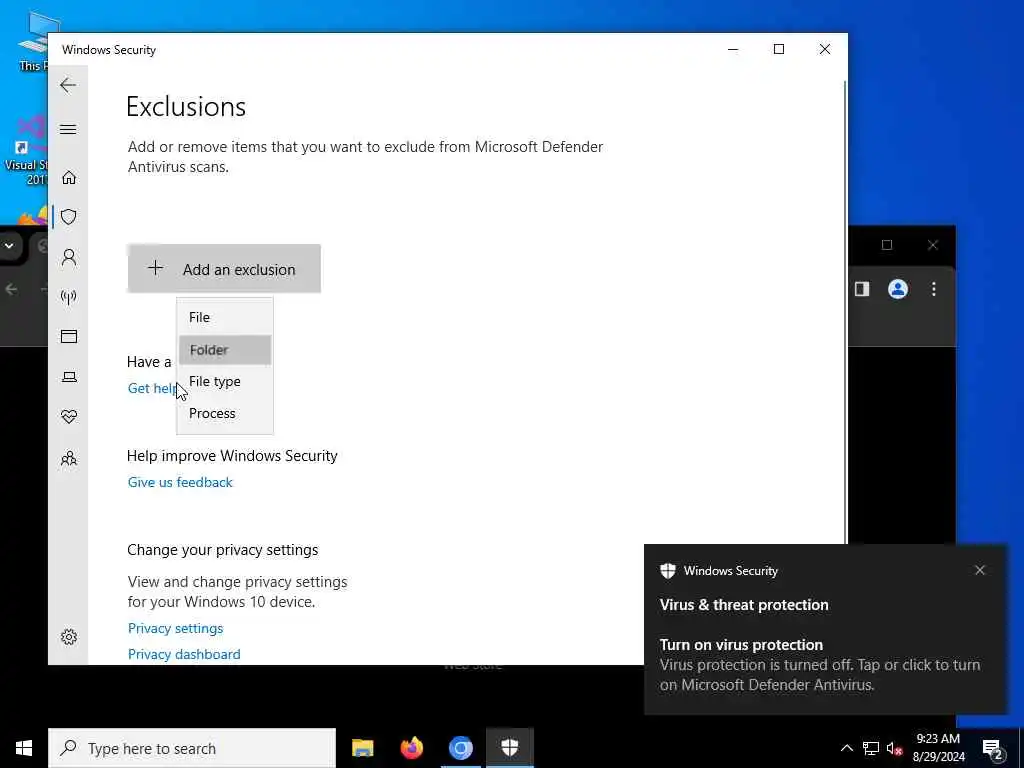
Task: Open the Get help link
Action: click(x=152, y=388)
